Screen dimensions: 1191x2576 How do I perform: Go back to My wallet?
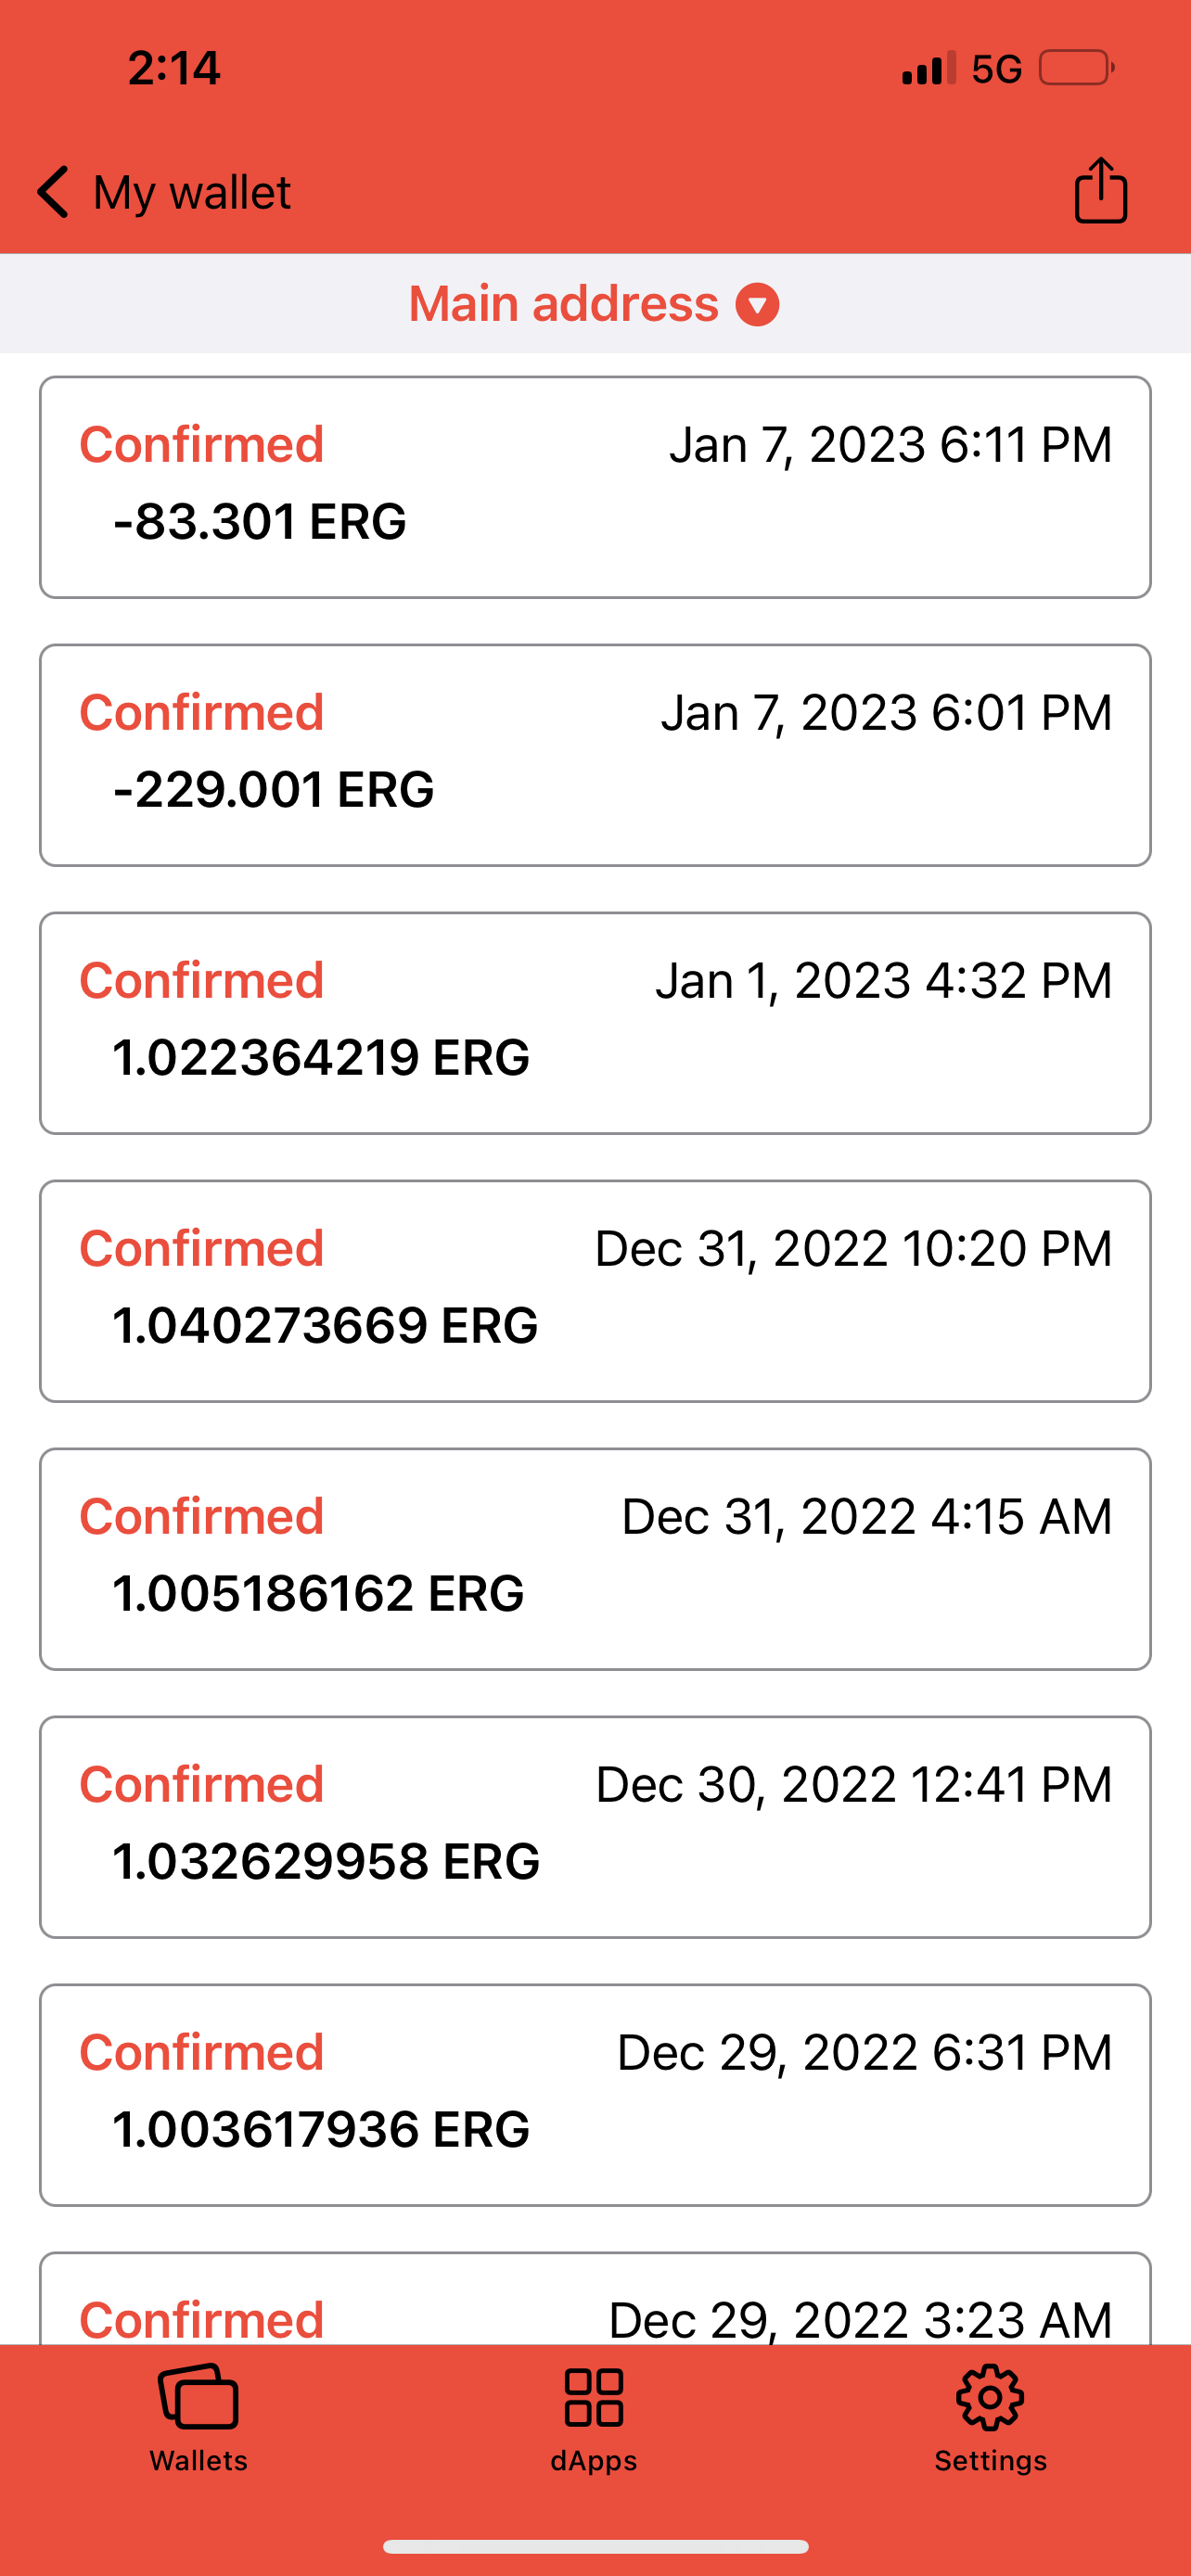click(x=191, y=192)
